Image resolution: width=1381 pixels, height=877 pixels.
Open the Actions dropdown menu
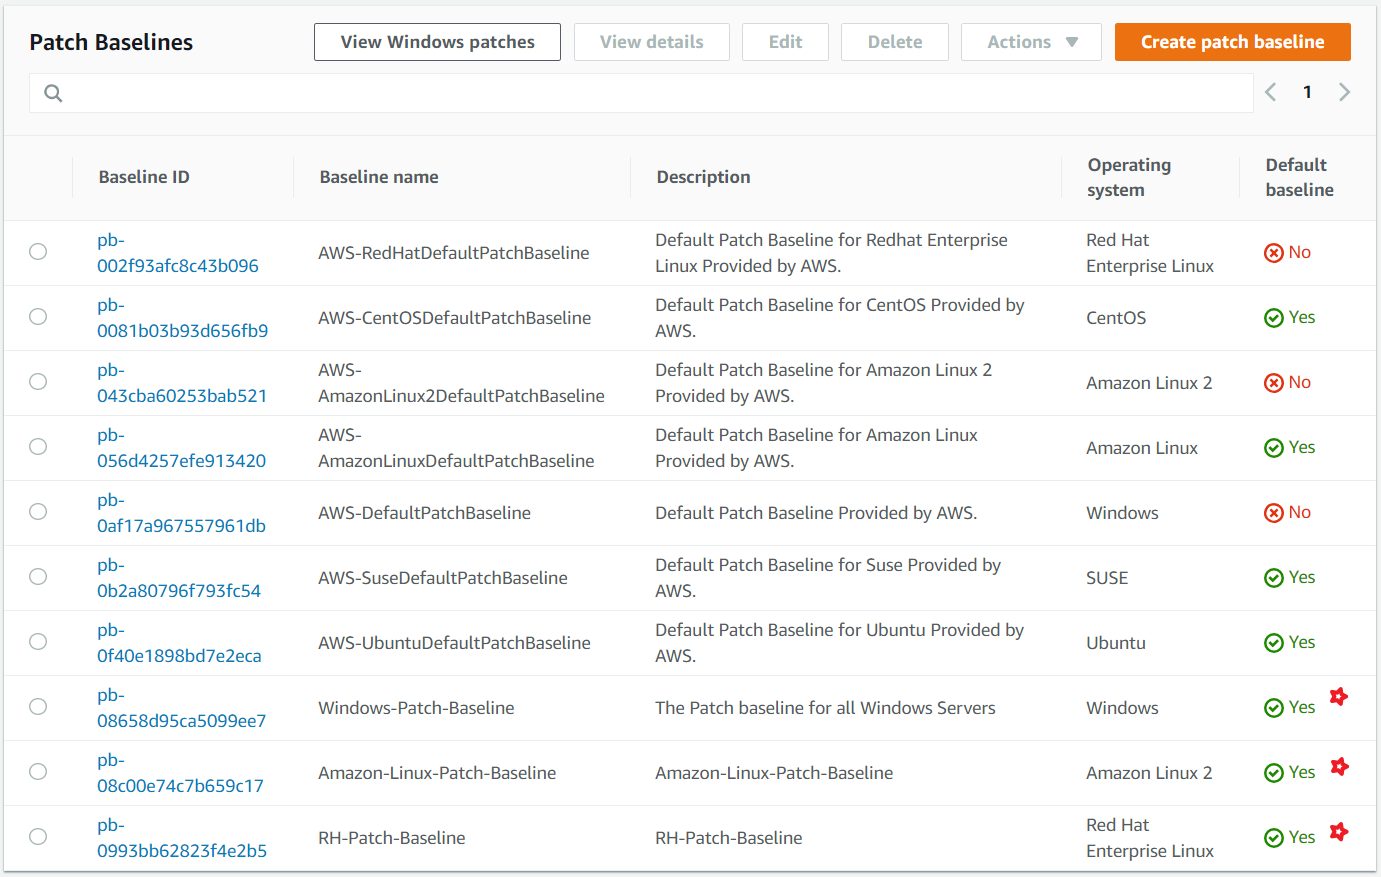[x=1031, y=42]
